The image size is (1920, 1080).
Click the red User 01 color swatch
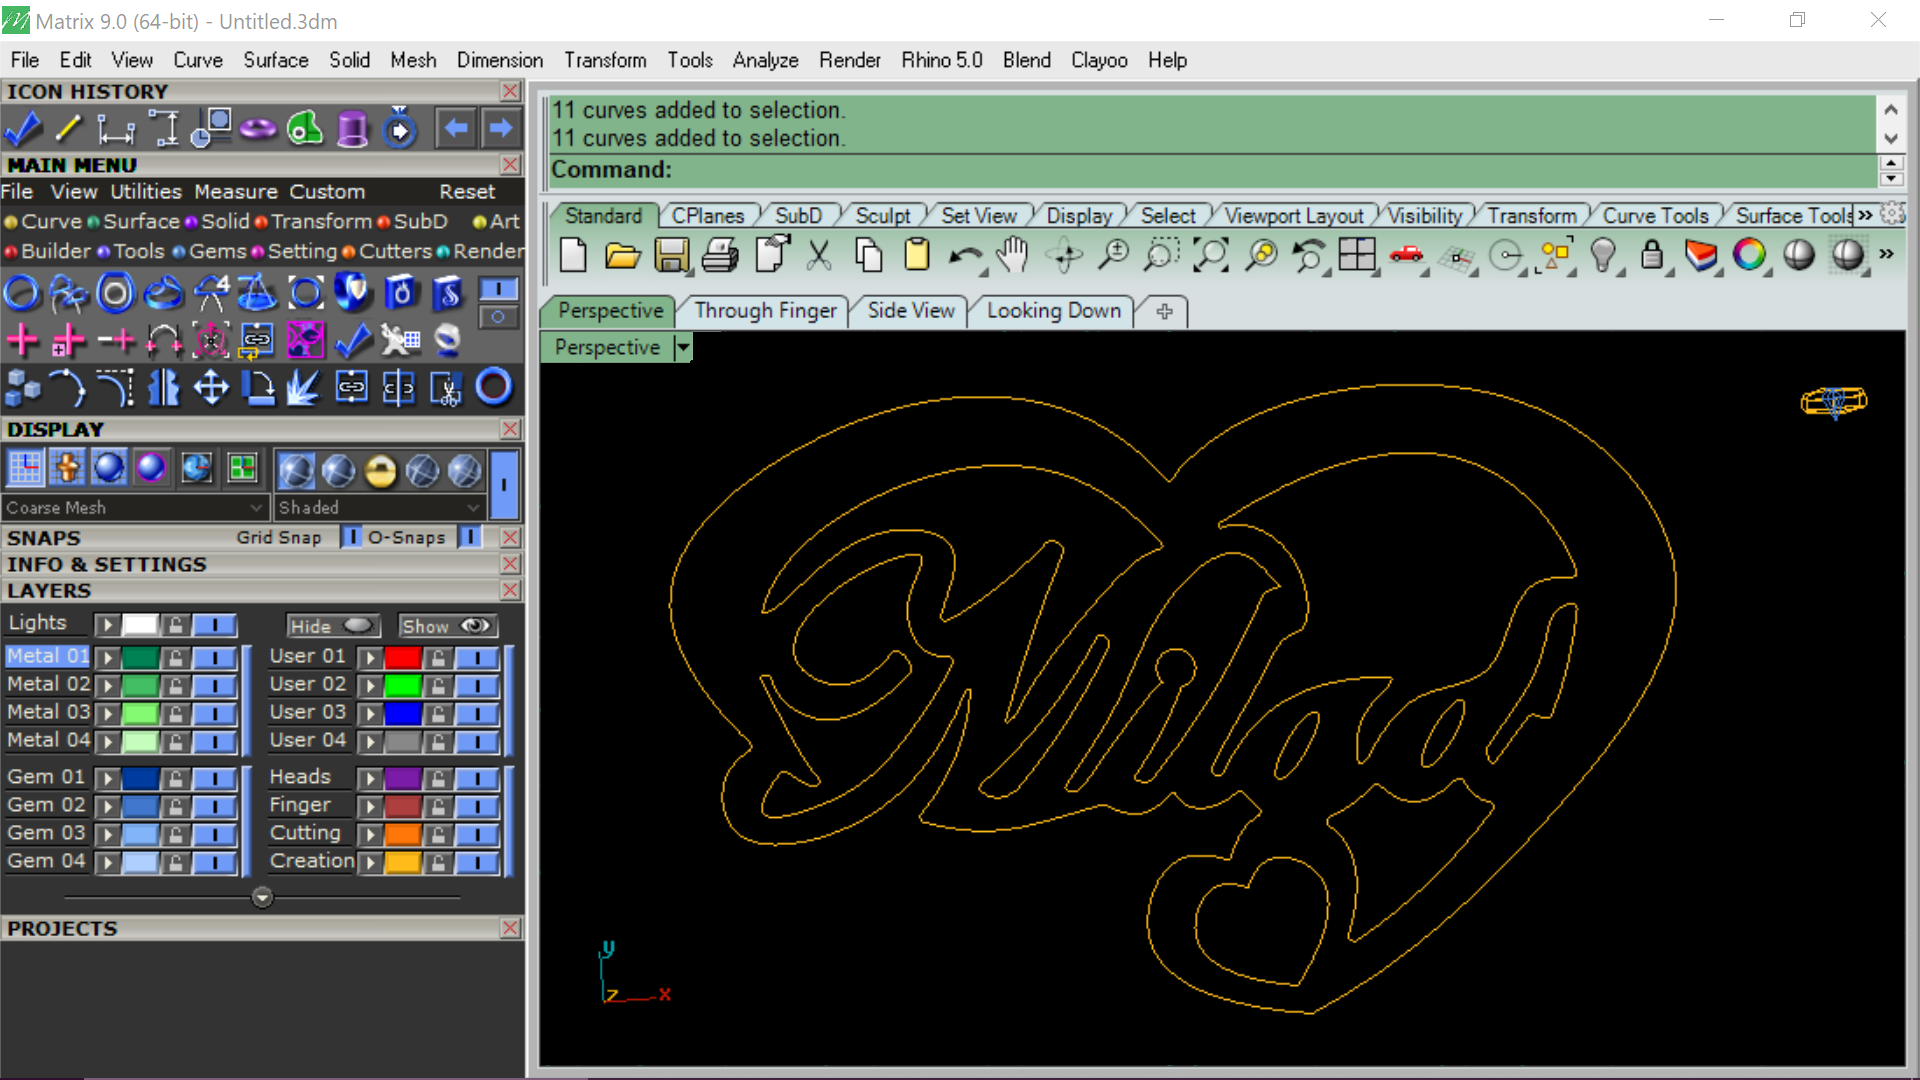[x=403, y=658]
